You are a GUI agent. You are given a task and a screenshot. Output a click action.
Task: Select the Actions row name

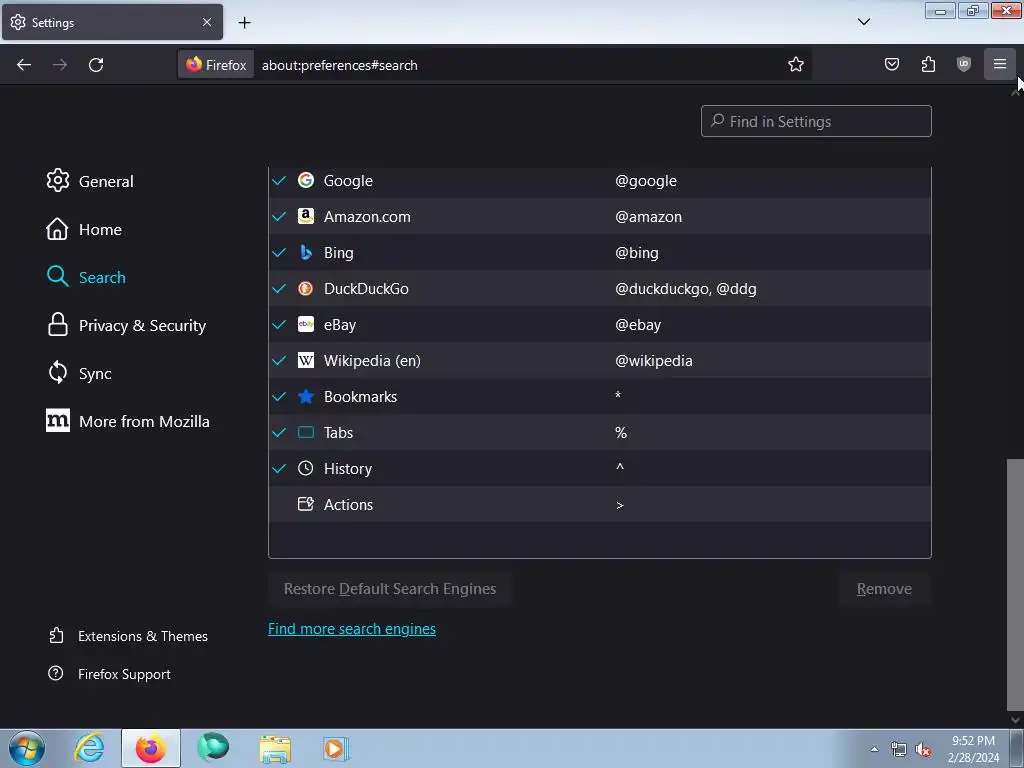click(348, 505)
